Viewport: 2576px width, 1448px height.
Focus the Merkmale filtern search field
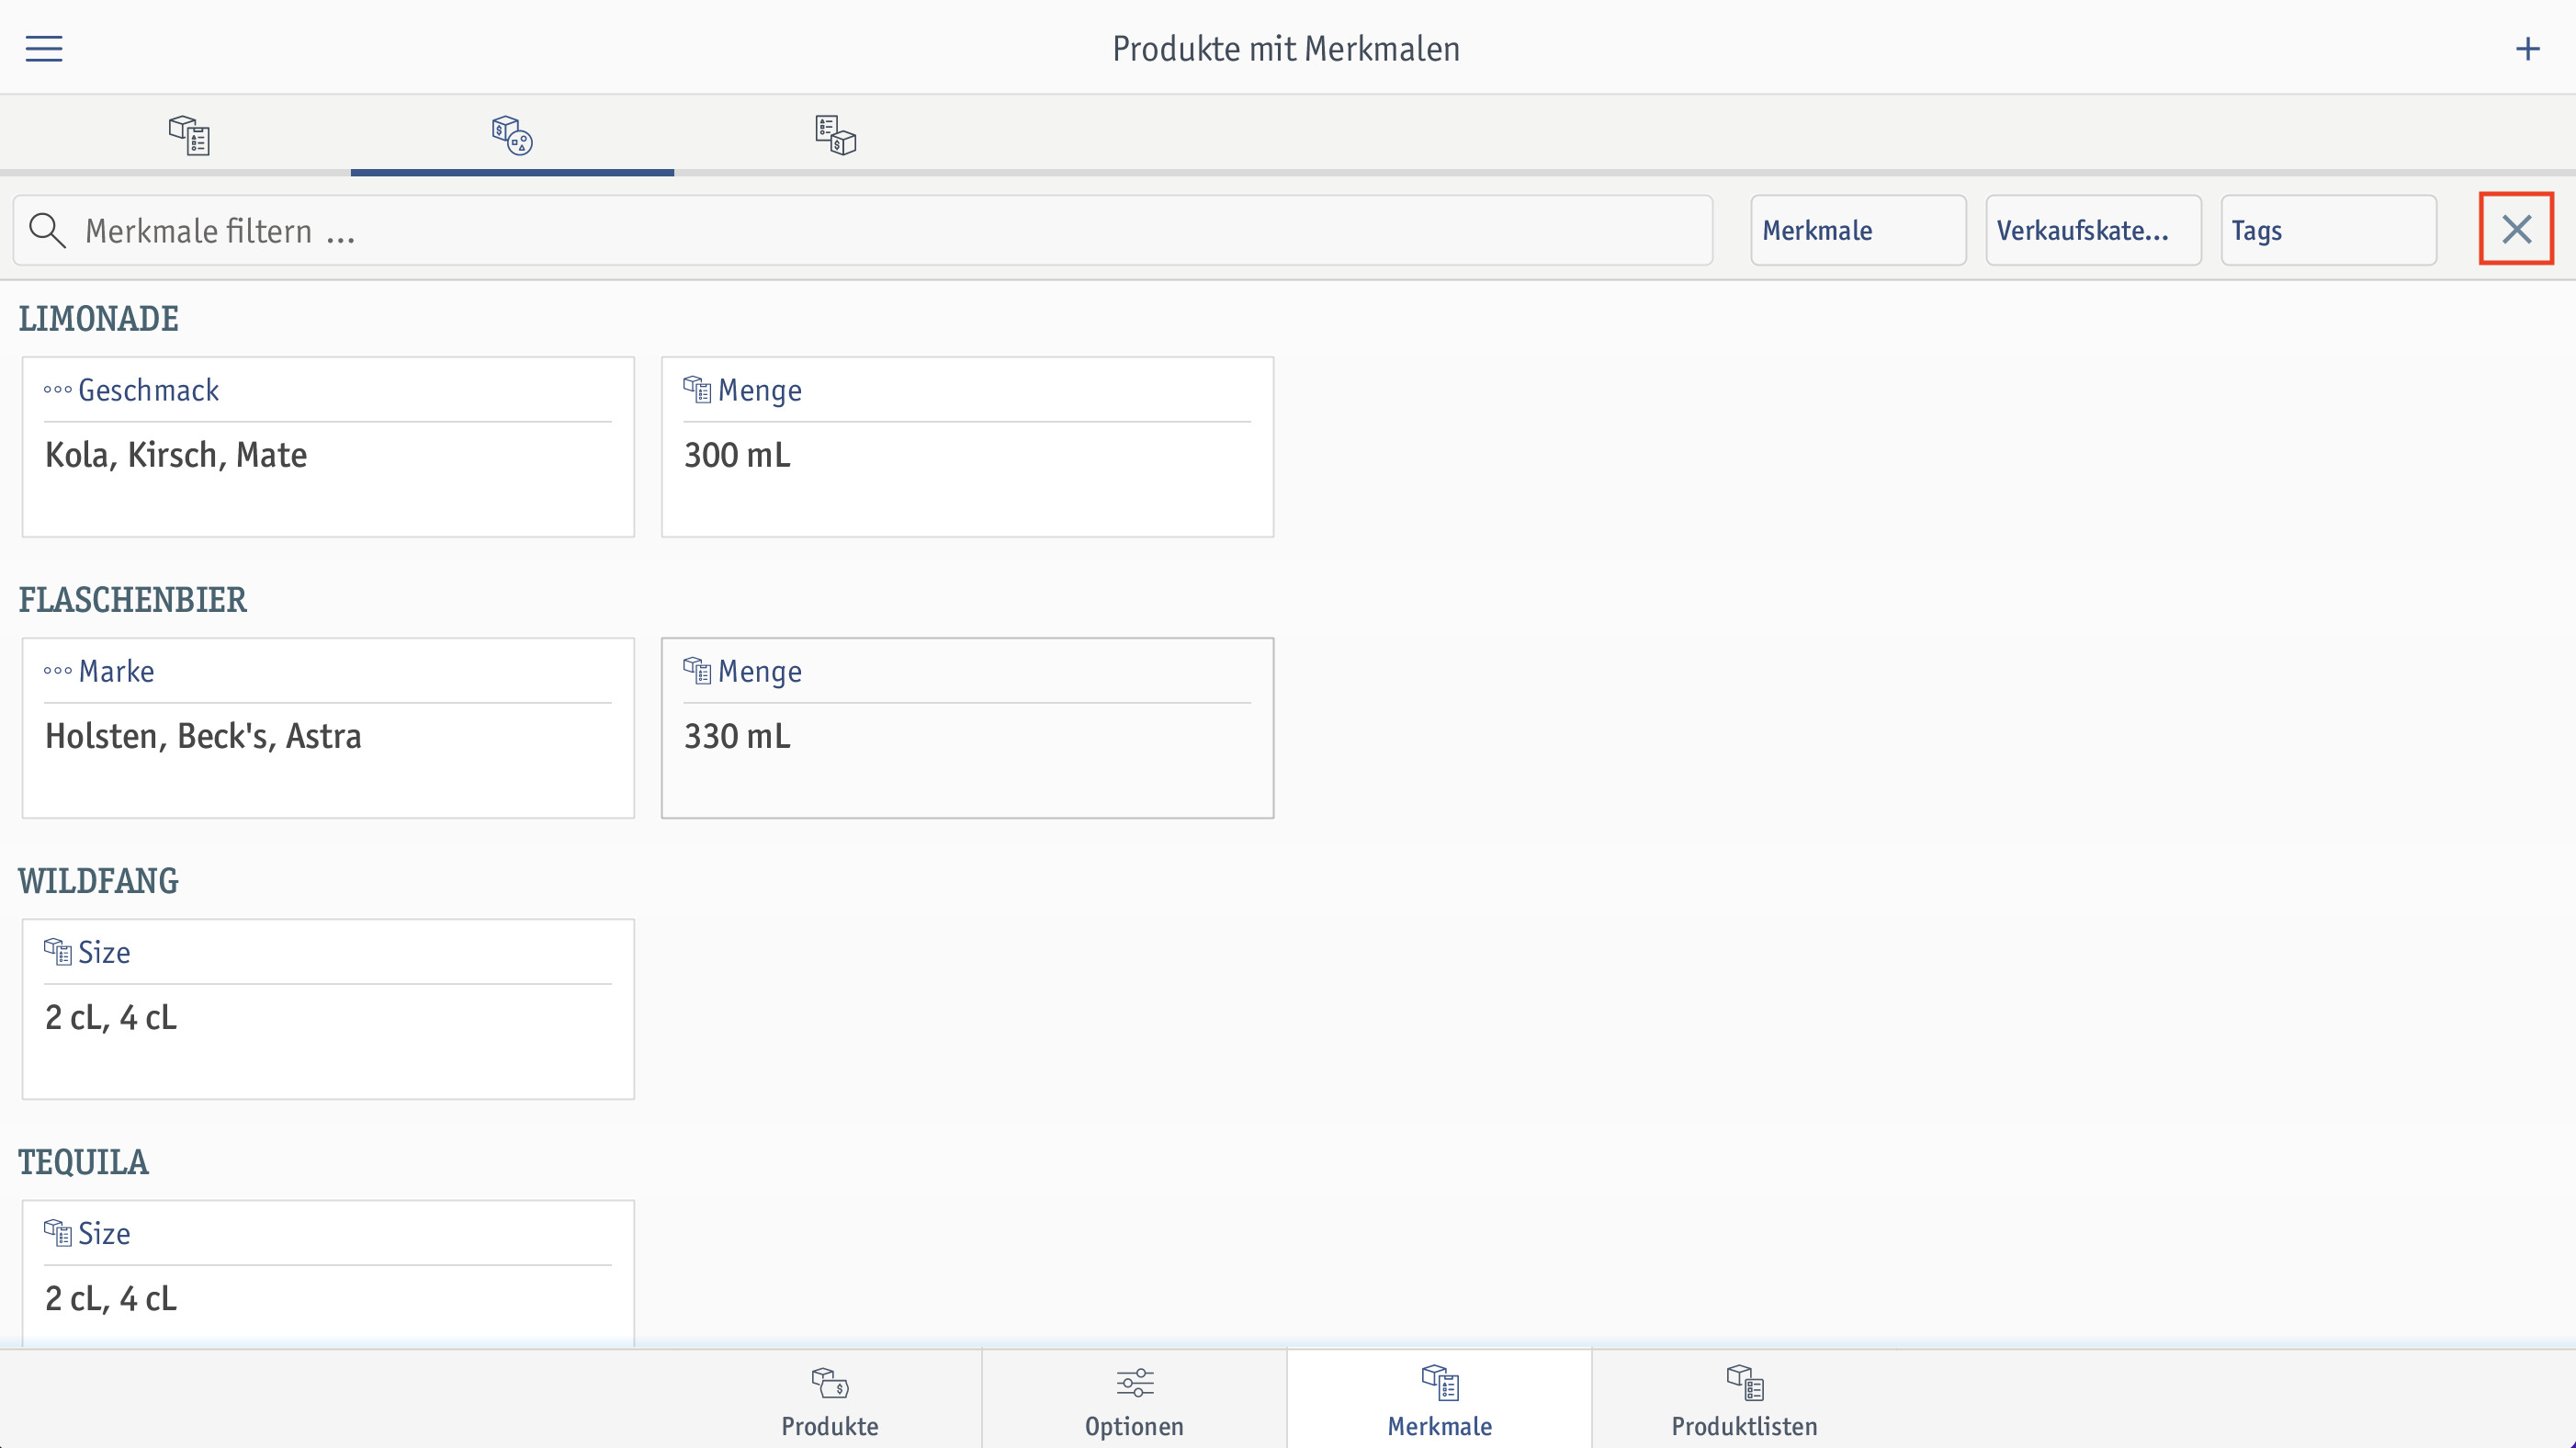(x=863, y=230)
